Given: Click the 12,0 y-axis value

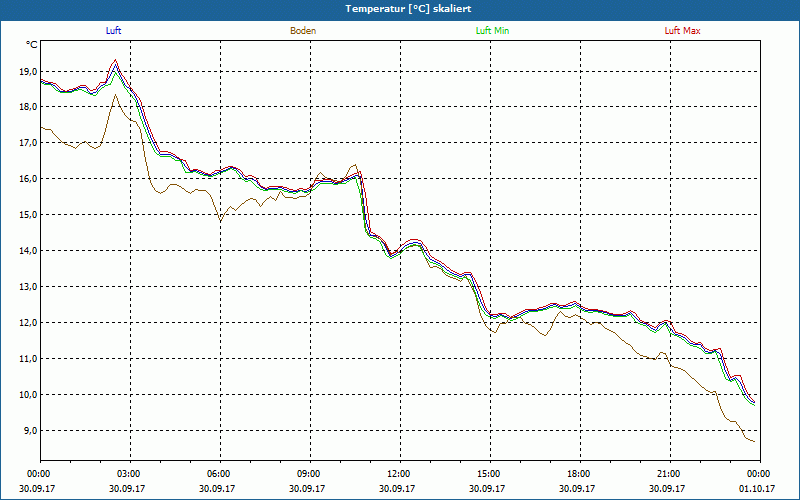Looking at the screenshot, I should tap(29, 322).
